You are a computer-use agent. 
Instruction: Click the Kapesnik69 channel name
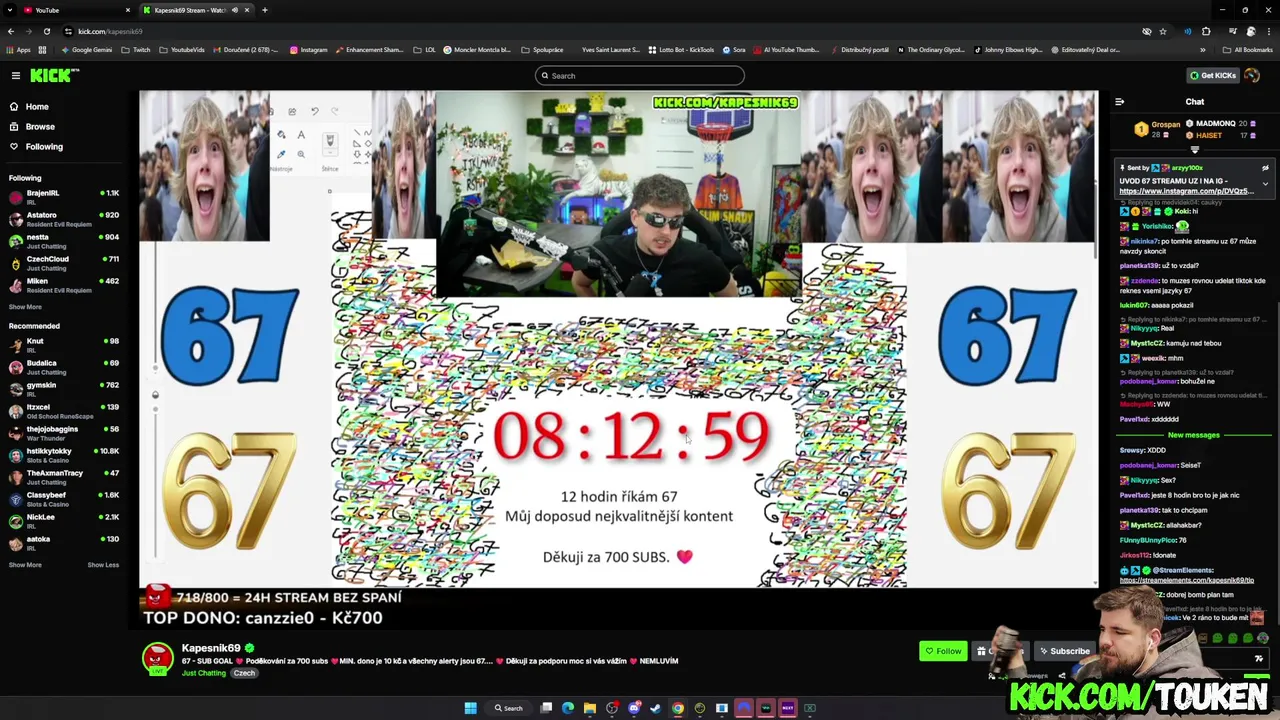(x=210, y=648)
